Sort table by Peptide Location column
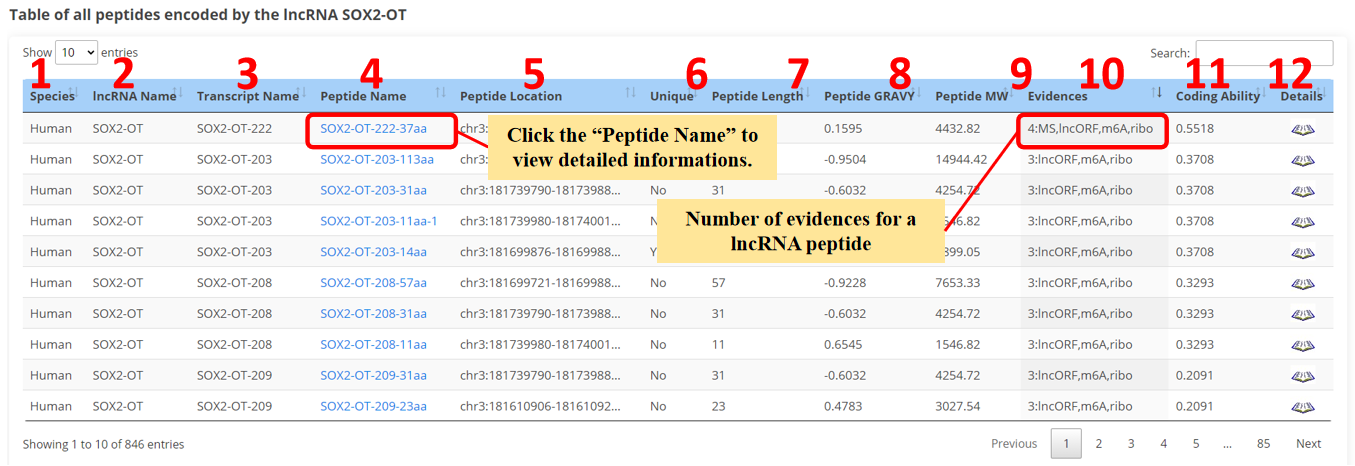Image resolution: width=1355 pixels, height=466 pixels. tap(510, 96)
